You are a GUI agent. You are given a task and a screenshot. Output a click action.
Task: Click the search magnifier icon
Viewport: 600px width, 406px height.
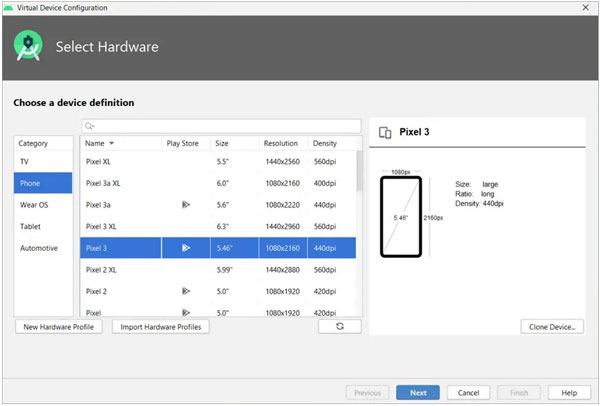point(89,126)
